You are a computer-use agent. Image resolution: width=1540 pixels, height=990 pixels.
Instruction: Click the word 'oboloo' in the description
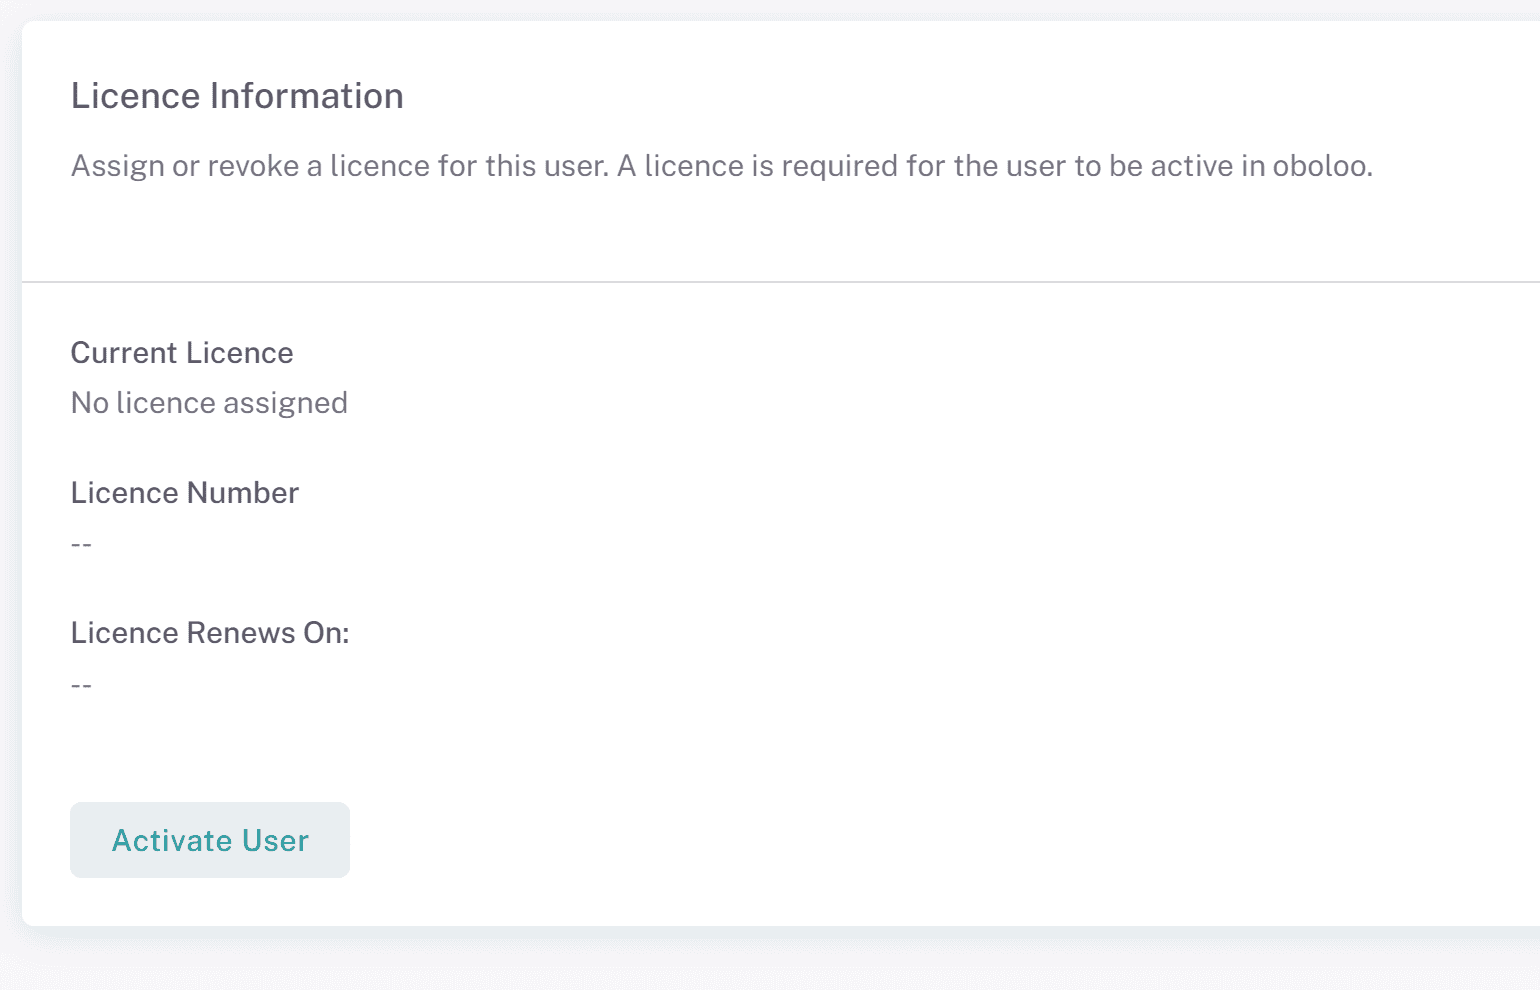pyautogui.click(x=1321, y=166)
